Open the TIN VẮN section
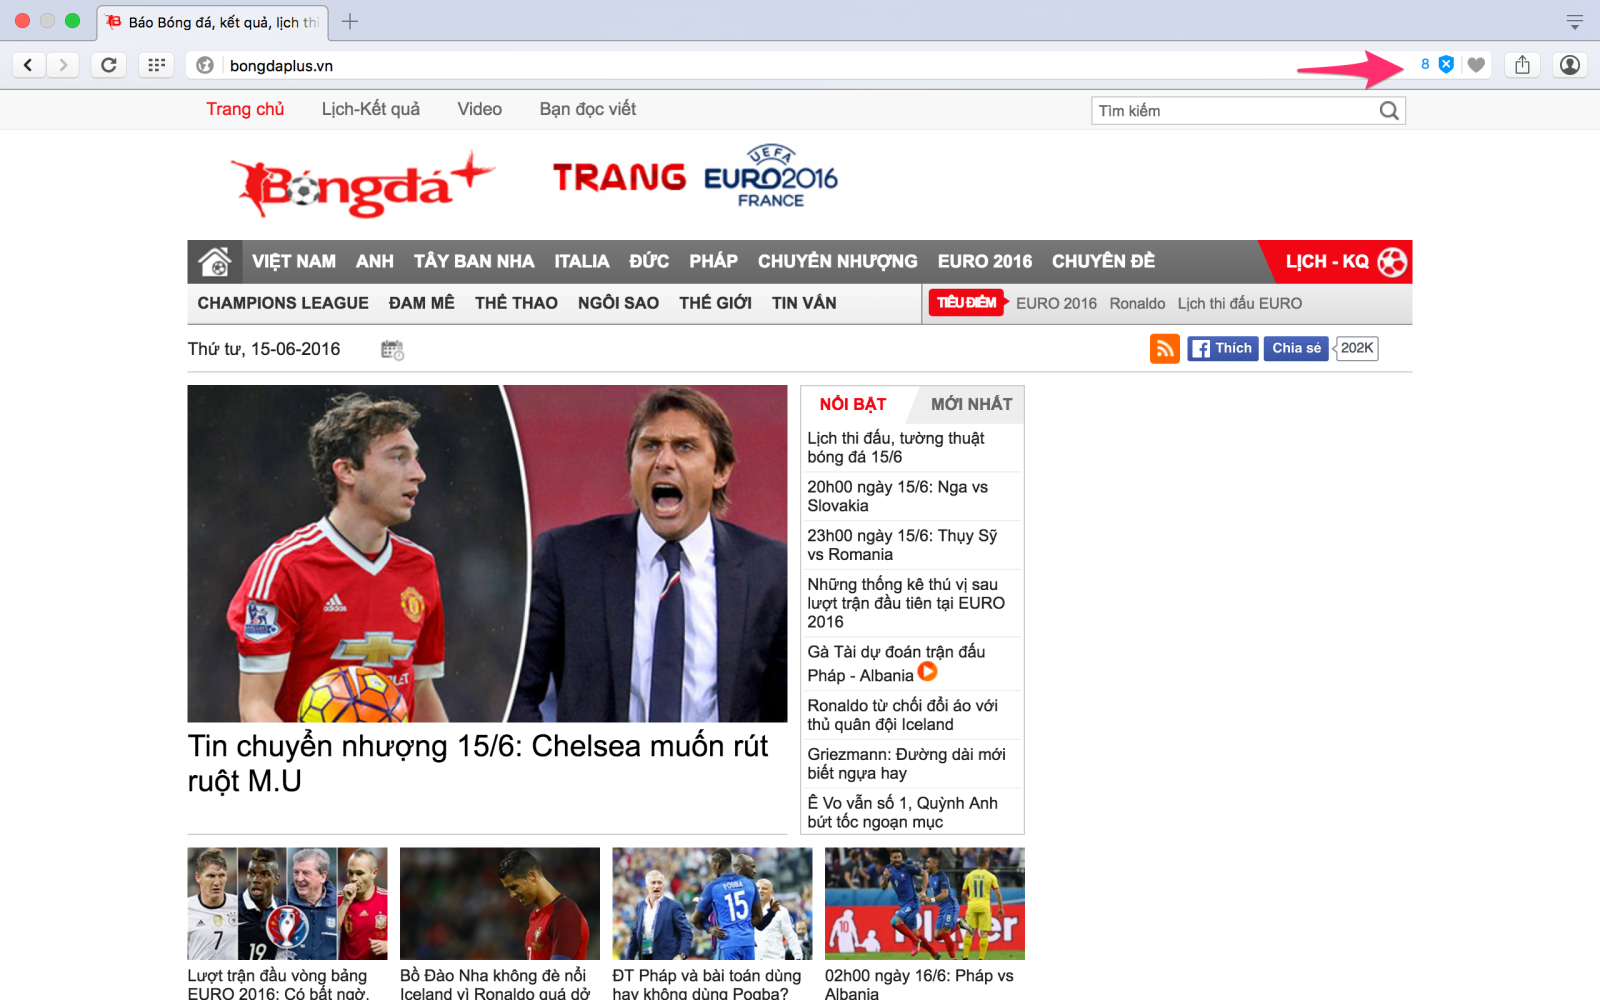 point(804,303)
